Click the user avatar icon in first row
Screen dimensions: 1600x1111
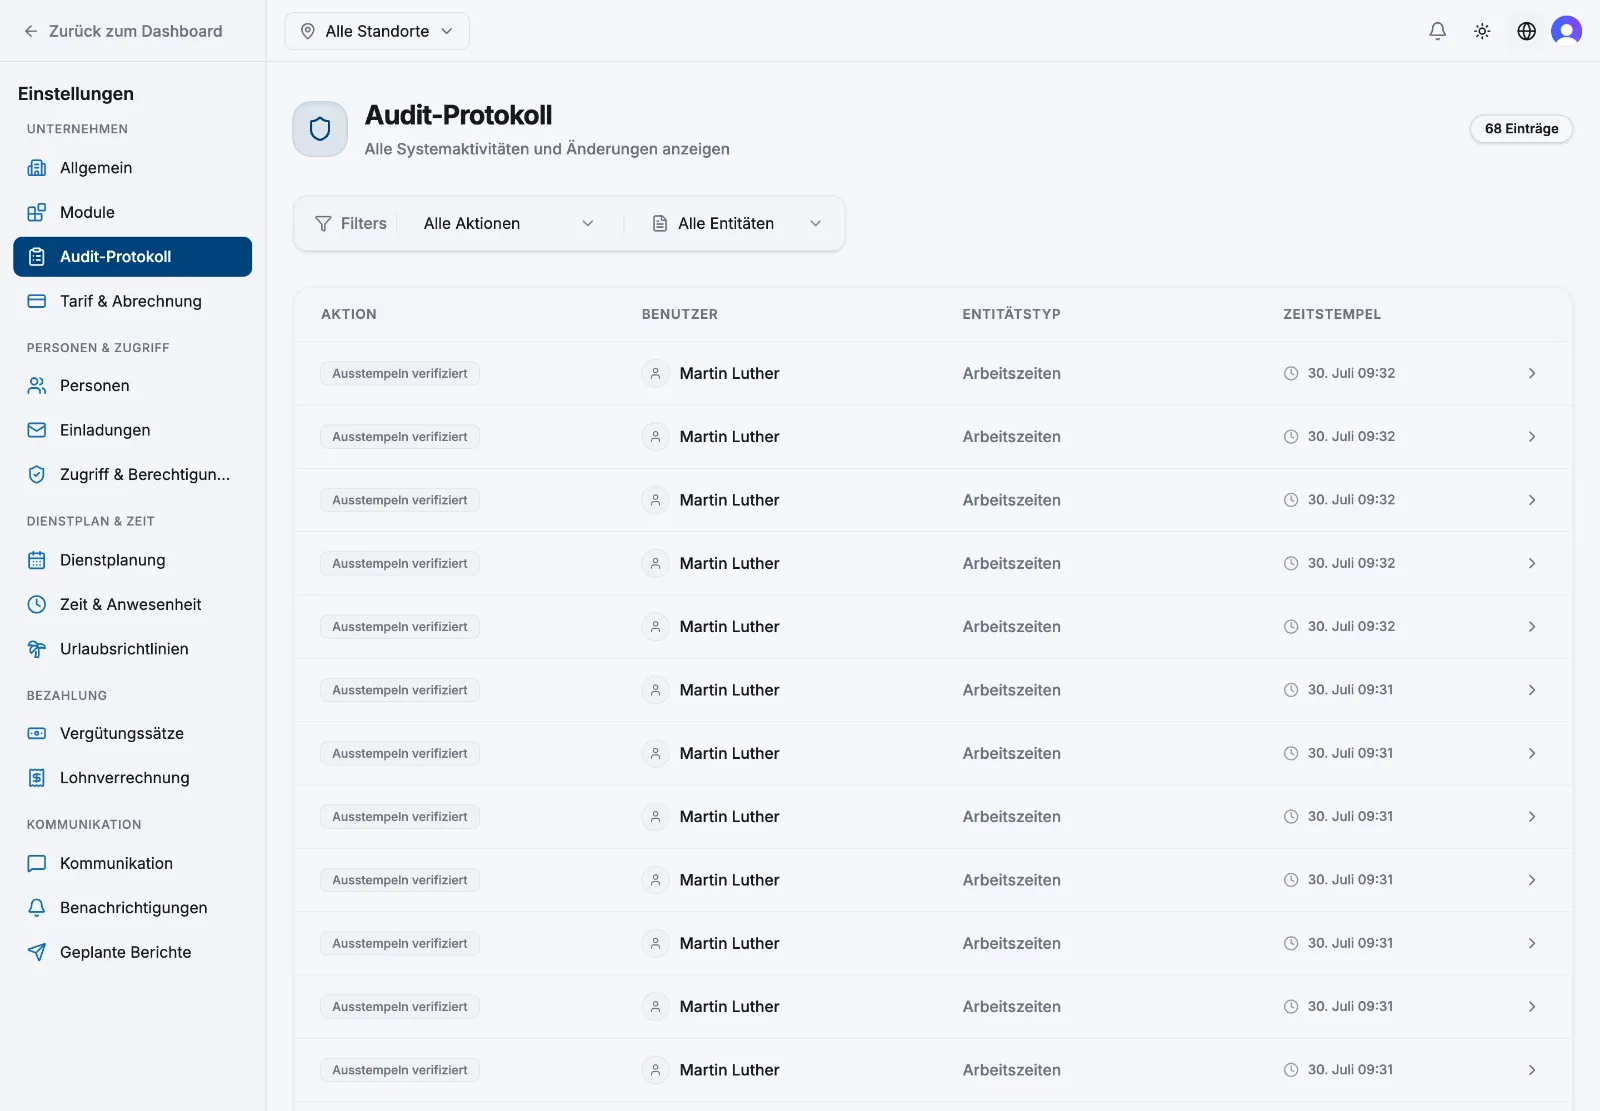[x=655, y=373]
